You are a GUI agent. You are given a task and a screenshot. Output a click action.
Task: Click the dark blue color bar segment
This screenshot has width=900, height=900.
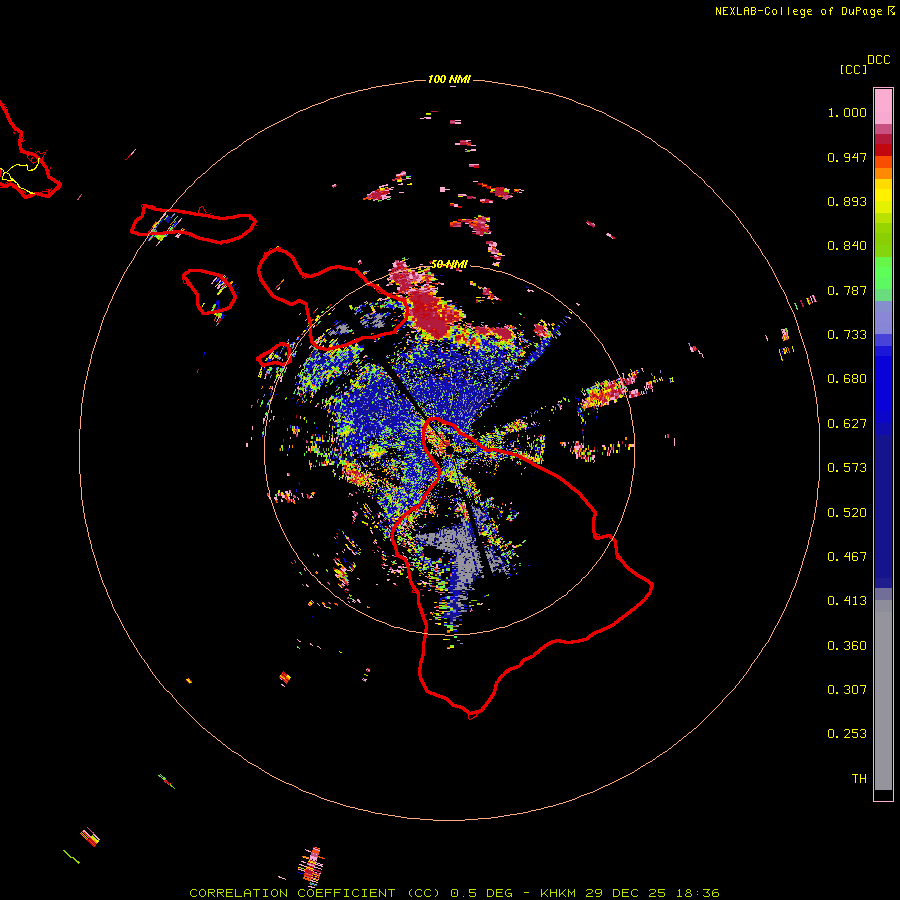click(x=883, y=511)
